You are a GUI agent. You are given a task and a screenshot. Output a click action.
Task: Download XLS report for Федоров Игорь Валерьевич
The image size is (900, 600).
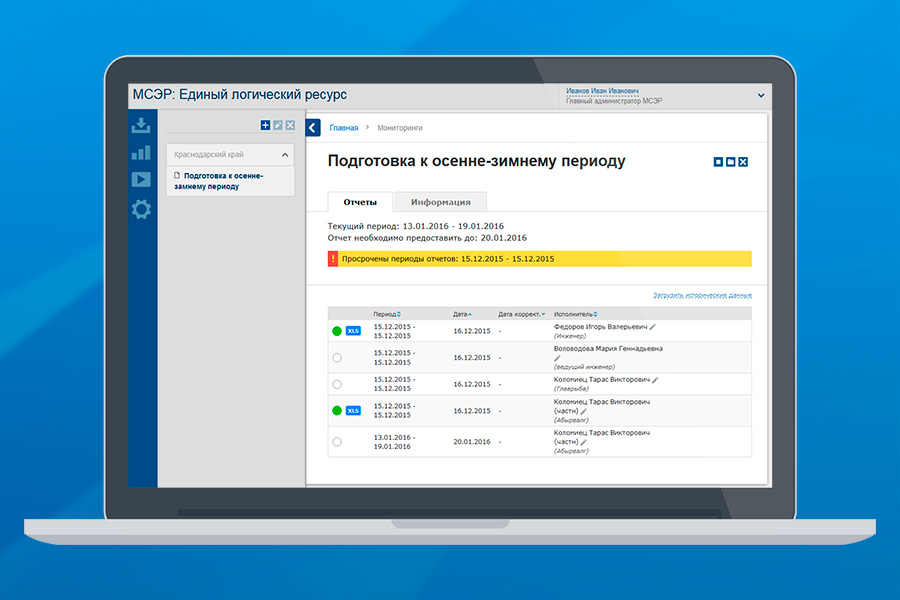pyautogui.click(x=353, y=330)
